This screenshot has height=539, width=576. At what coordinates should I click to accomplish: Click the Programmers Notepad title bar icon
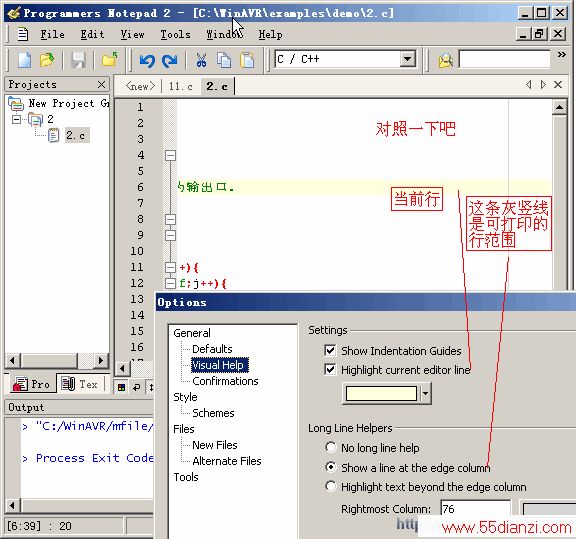(x=14, y=13)
